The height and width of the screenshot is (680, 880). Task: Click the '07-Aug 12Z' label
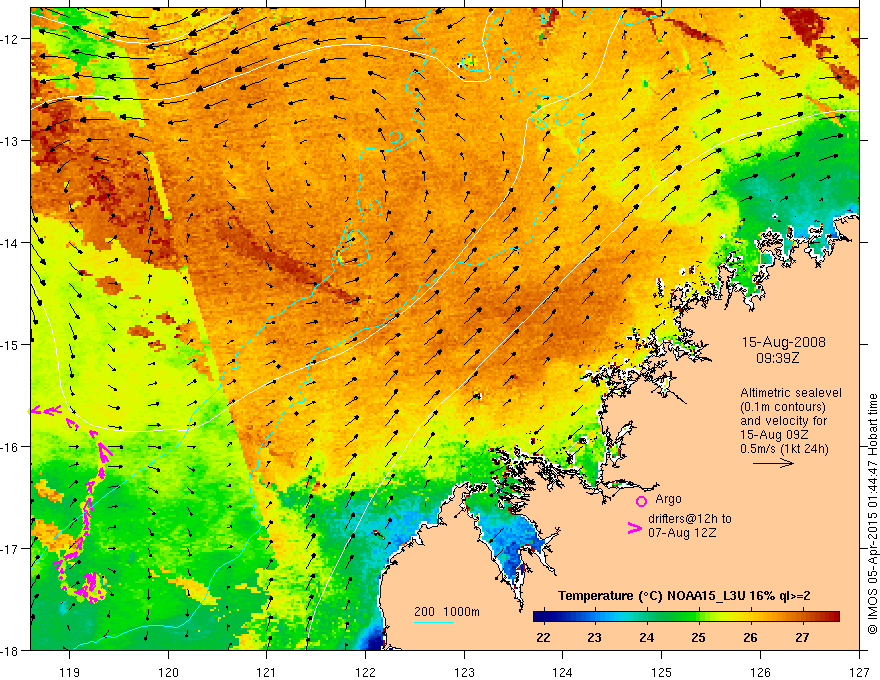point(682,533)
